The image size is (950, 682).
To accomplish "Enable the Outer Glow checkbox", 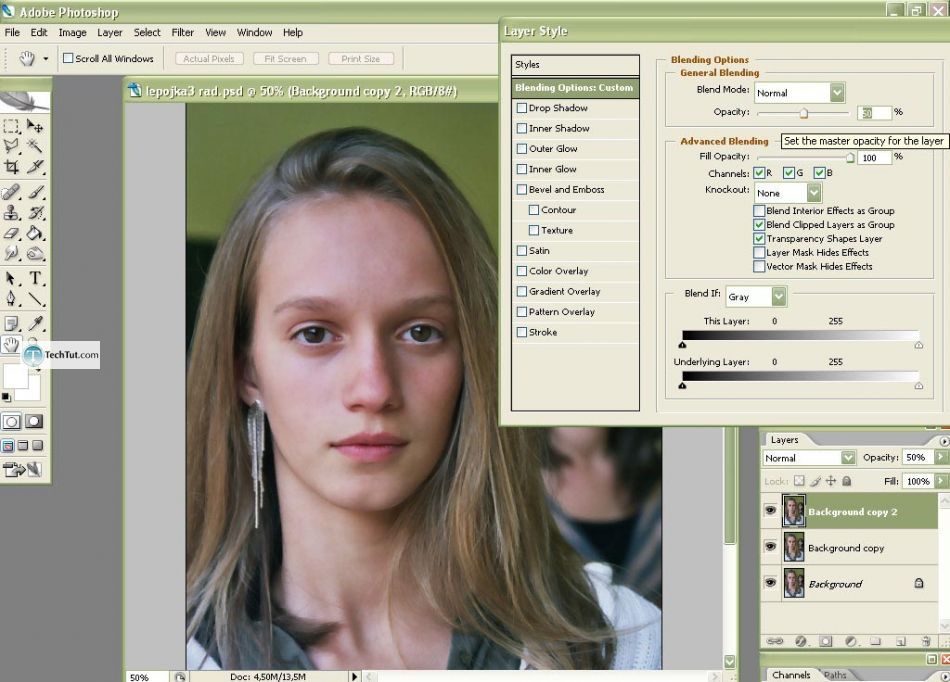I will pos(522,149).
